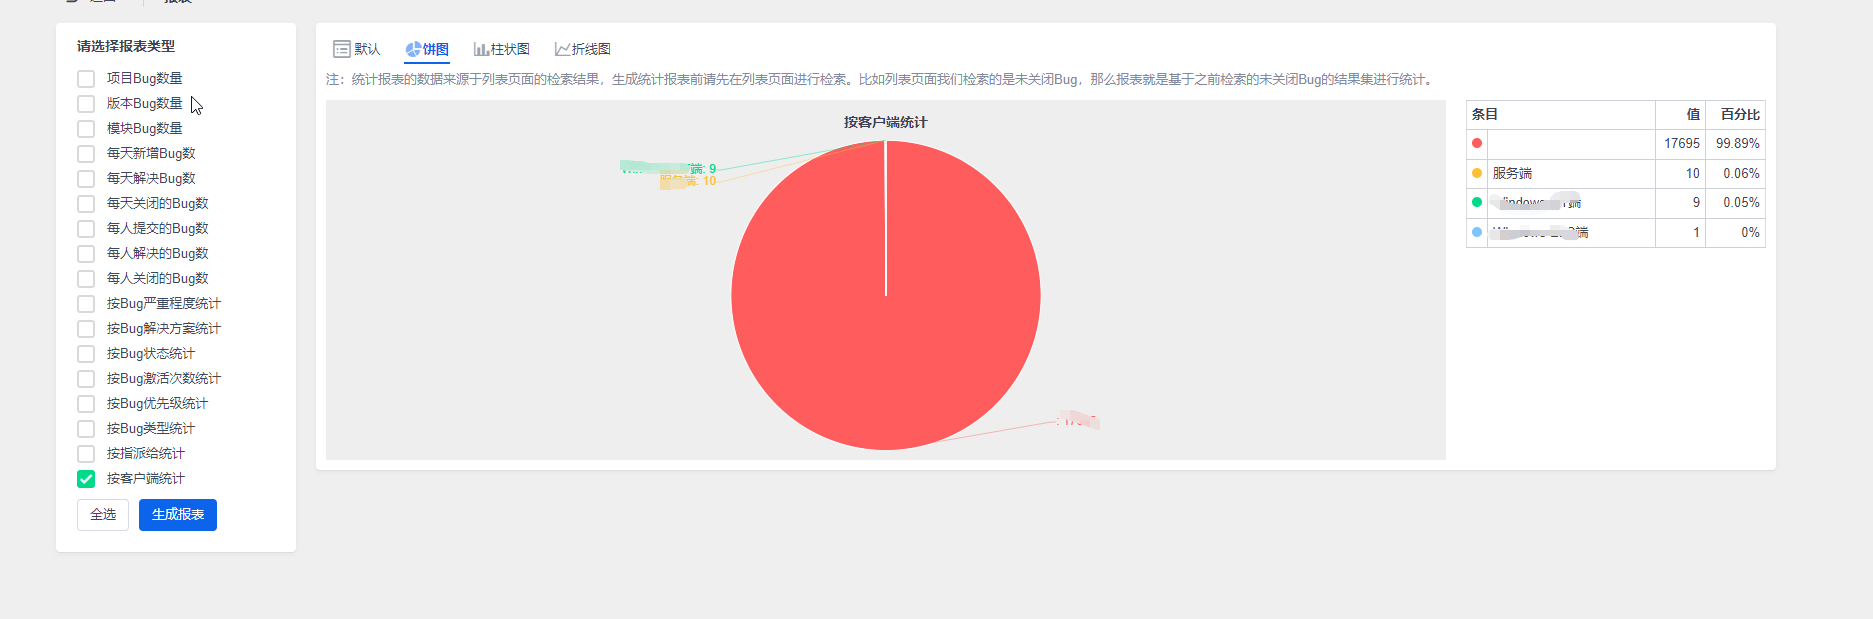Click the 请选择报表类型 heading
The width and height of the screenshot is (1873, 619).
coord(126,46)
